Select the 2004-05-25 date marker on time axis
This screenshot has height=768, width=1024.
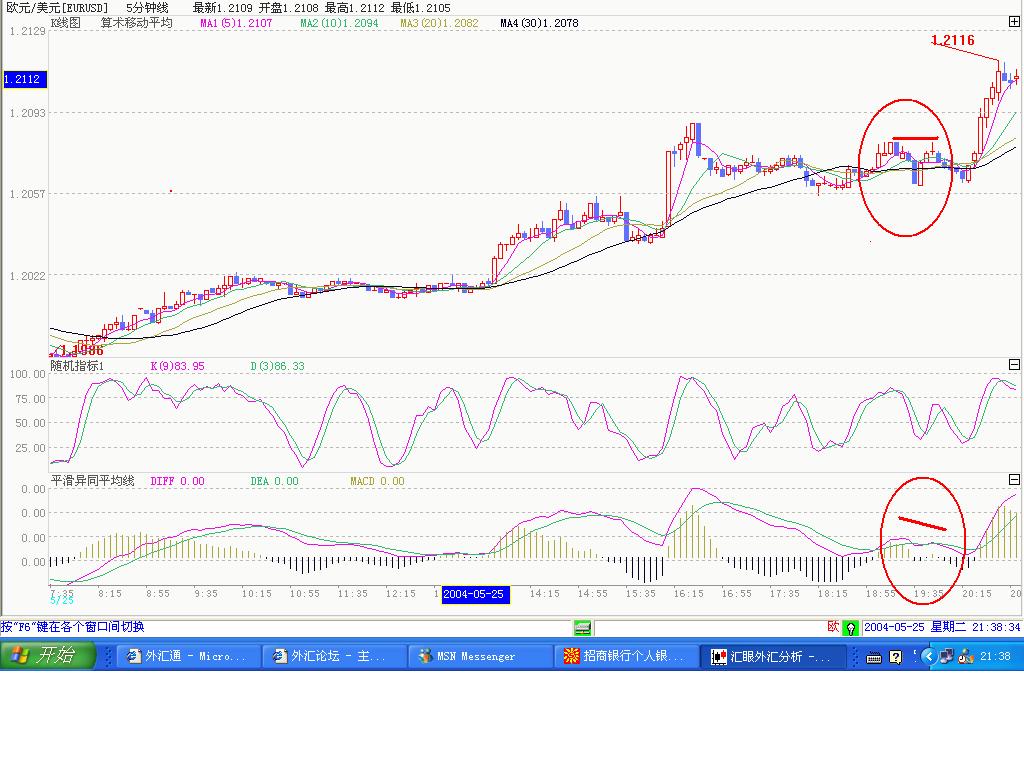pyautogui.click(x=475, y=594)
